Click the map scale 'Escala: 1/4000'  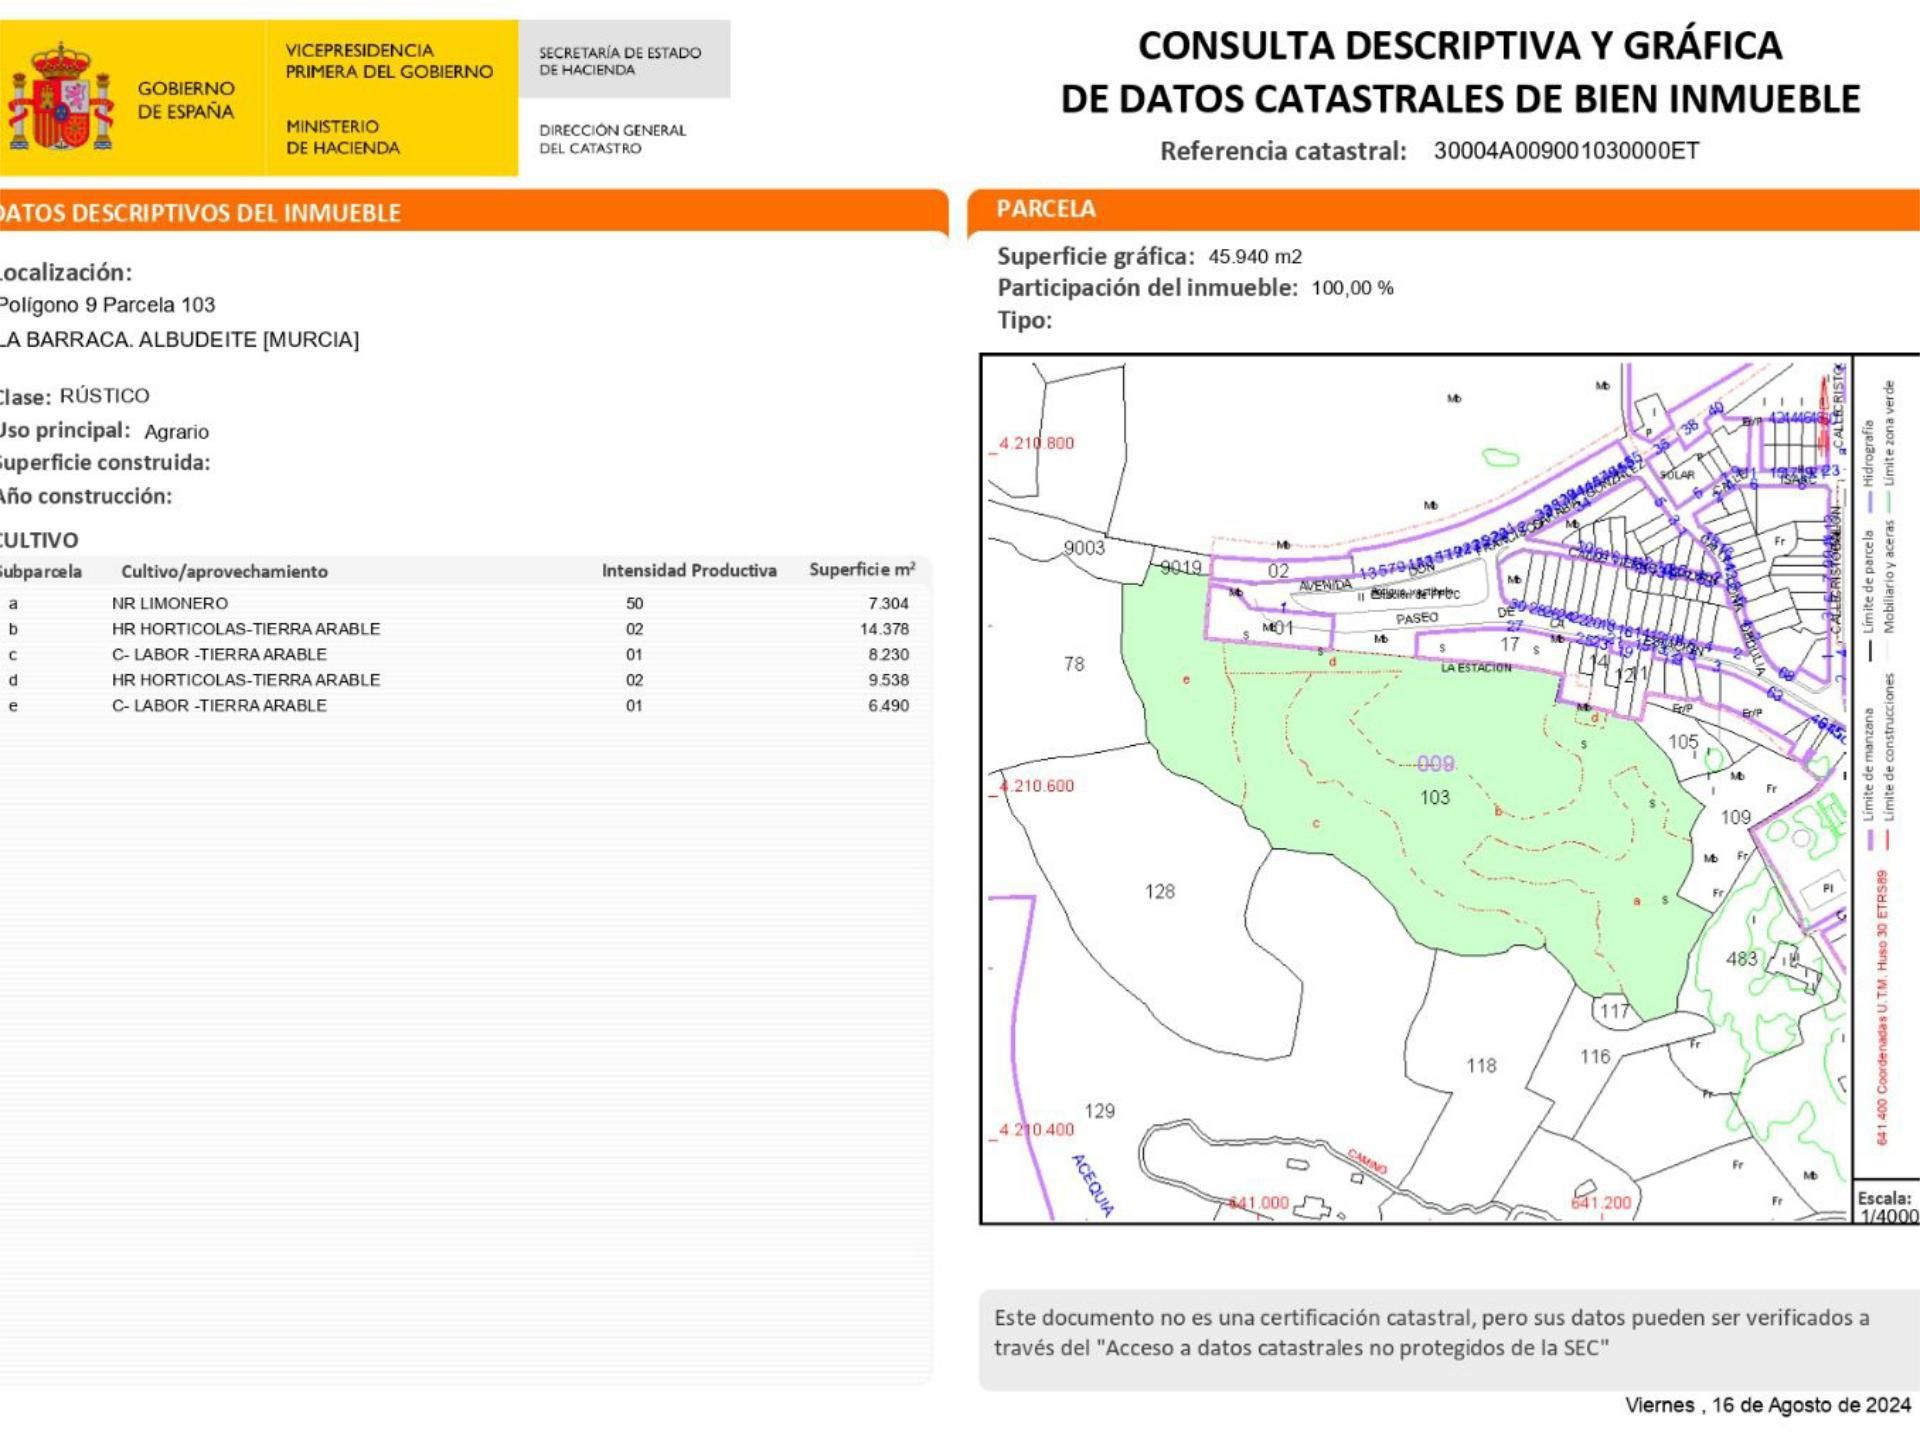[1887, 1207]
